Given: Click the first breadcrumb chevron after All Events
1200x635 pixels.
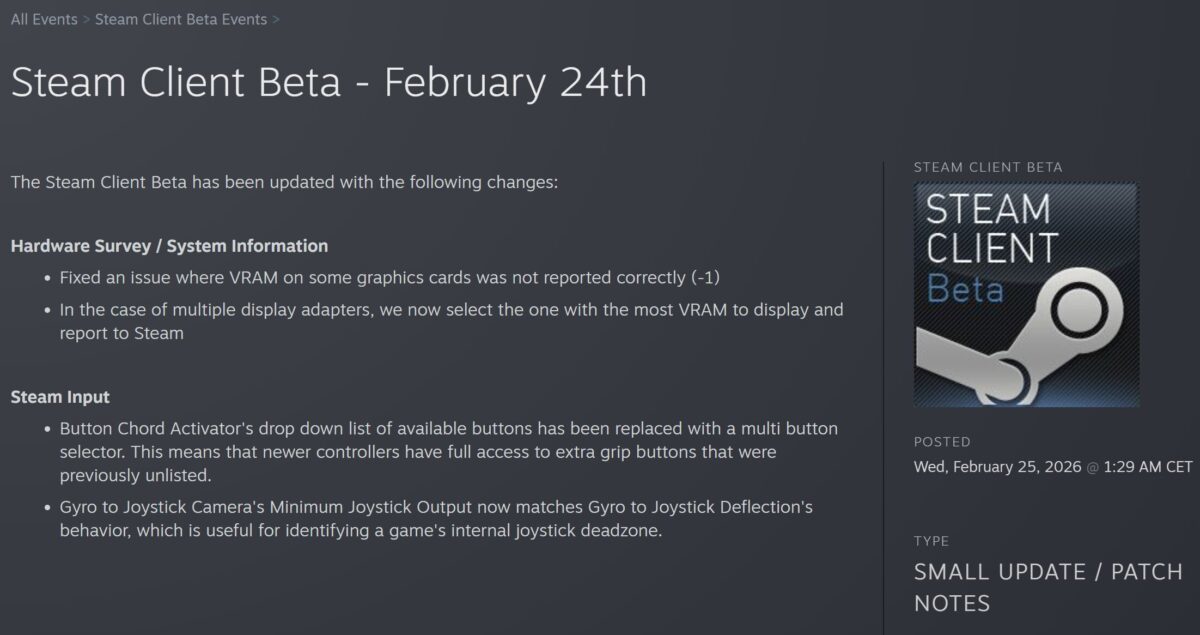Looking at the screenshot, I should (x=86, y=19).
